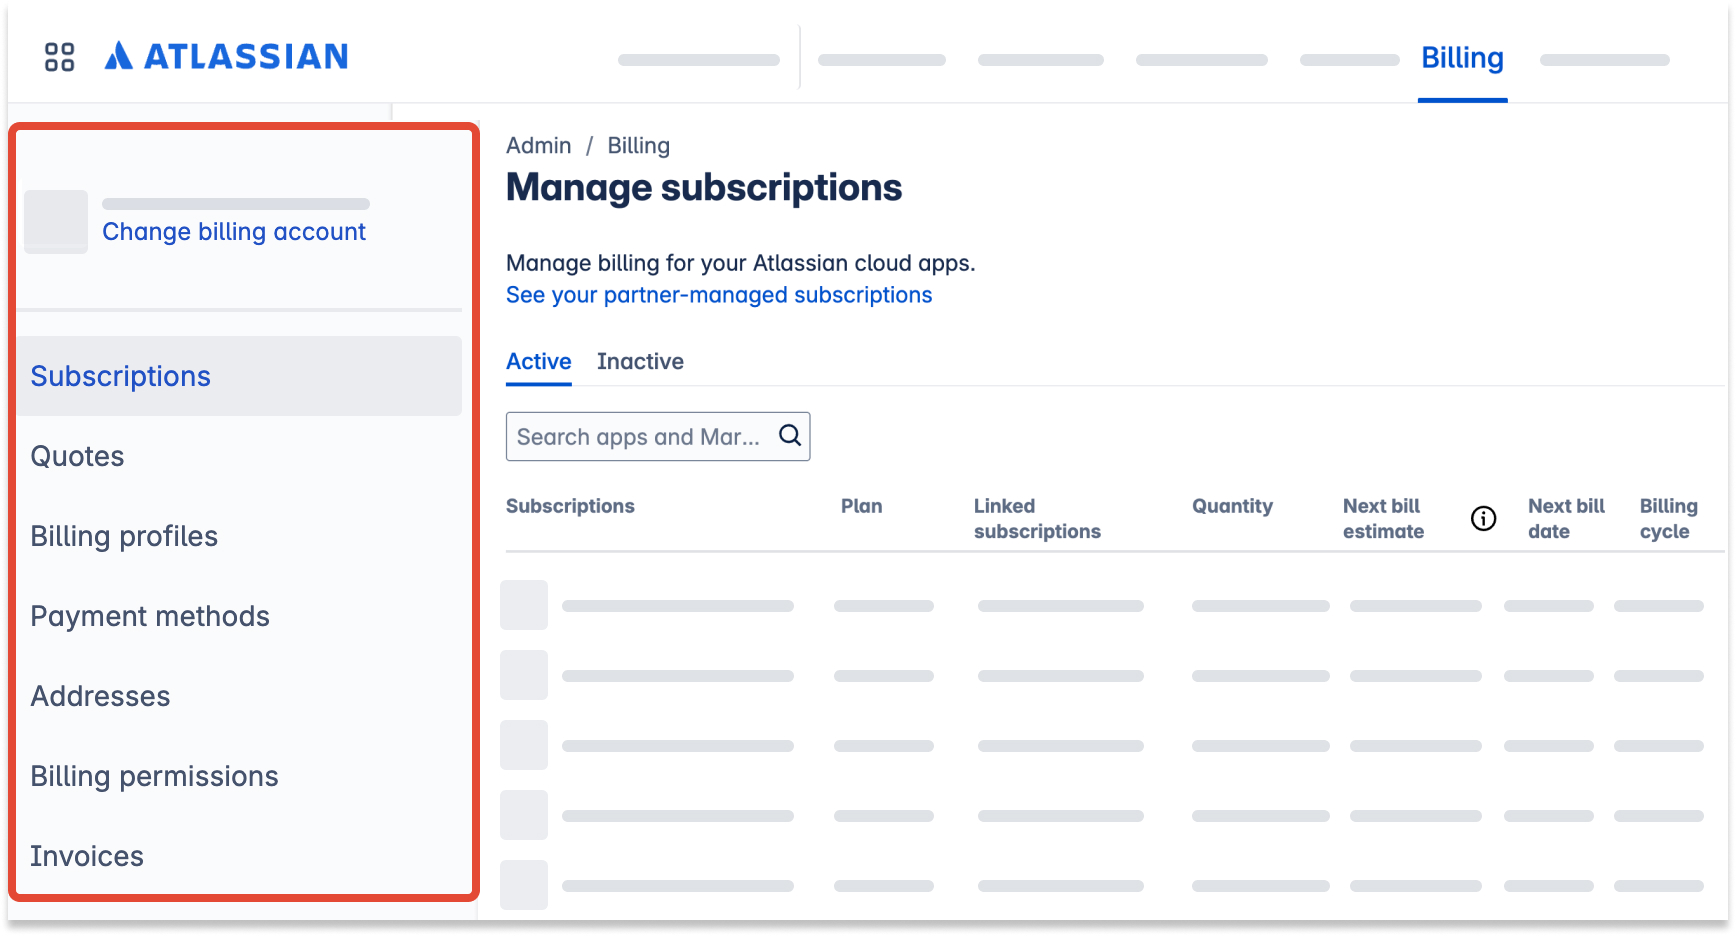The height and width of the screenshot is (936, 1736).
Task: Click the Plan column header
Action: coord(861,506)
